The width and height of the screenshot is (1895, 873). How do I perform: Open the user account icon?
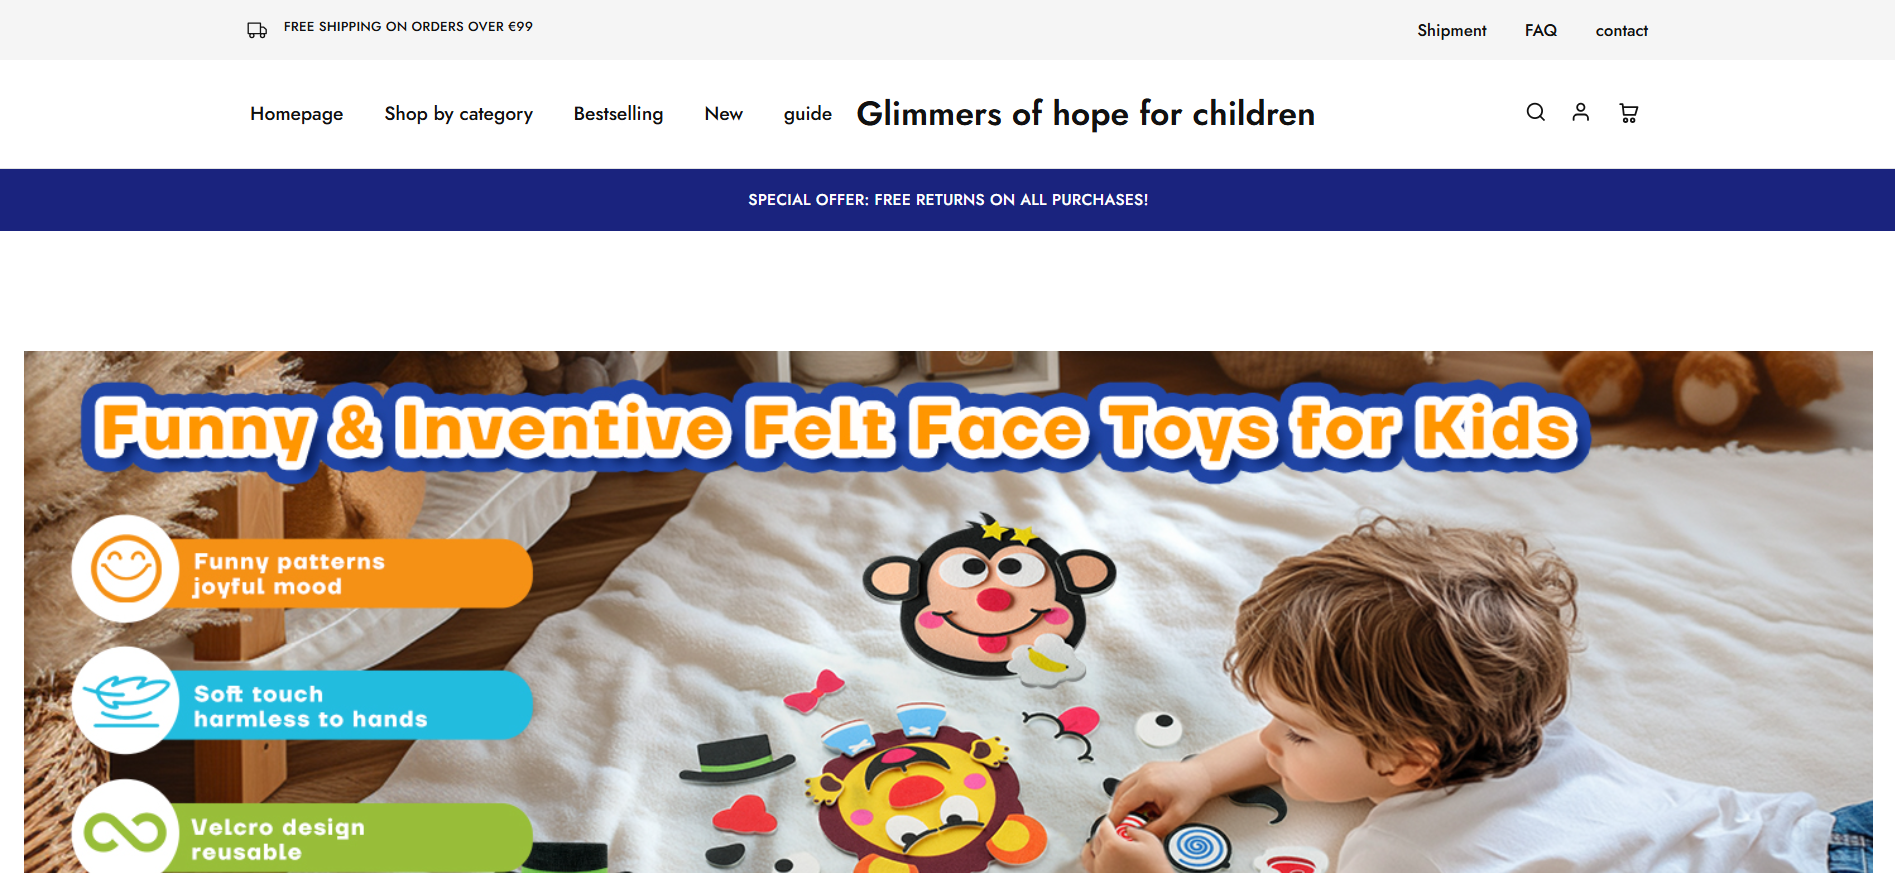tap(1580, 112)
